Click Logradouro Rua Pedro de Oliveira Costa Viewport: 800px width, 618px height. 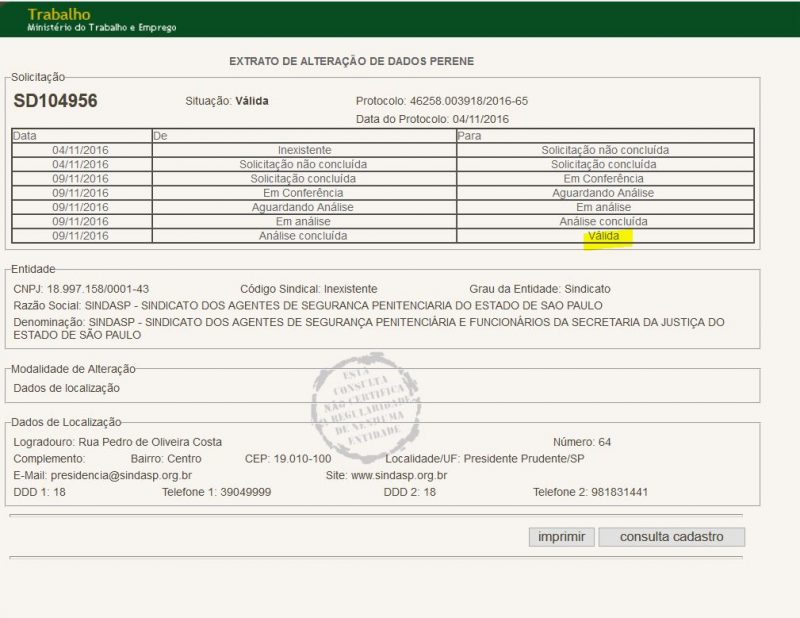[117, 442]
